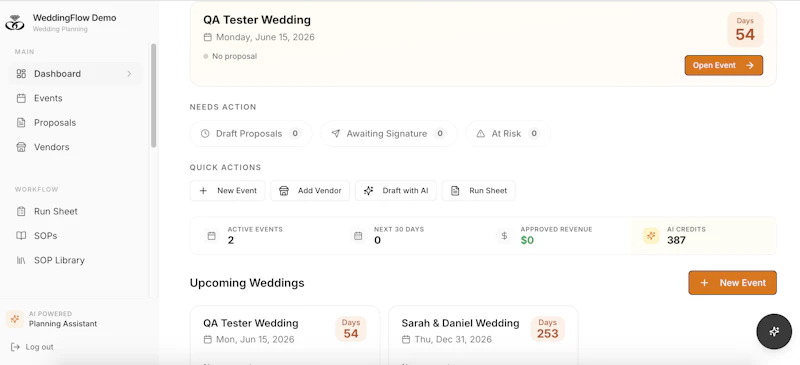
Task: Open the floating AI assistant sparkle button
Action: click(x=774, y=331)
